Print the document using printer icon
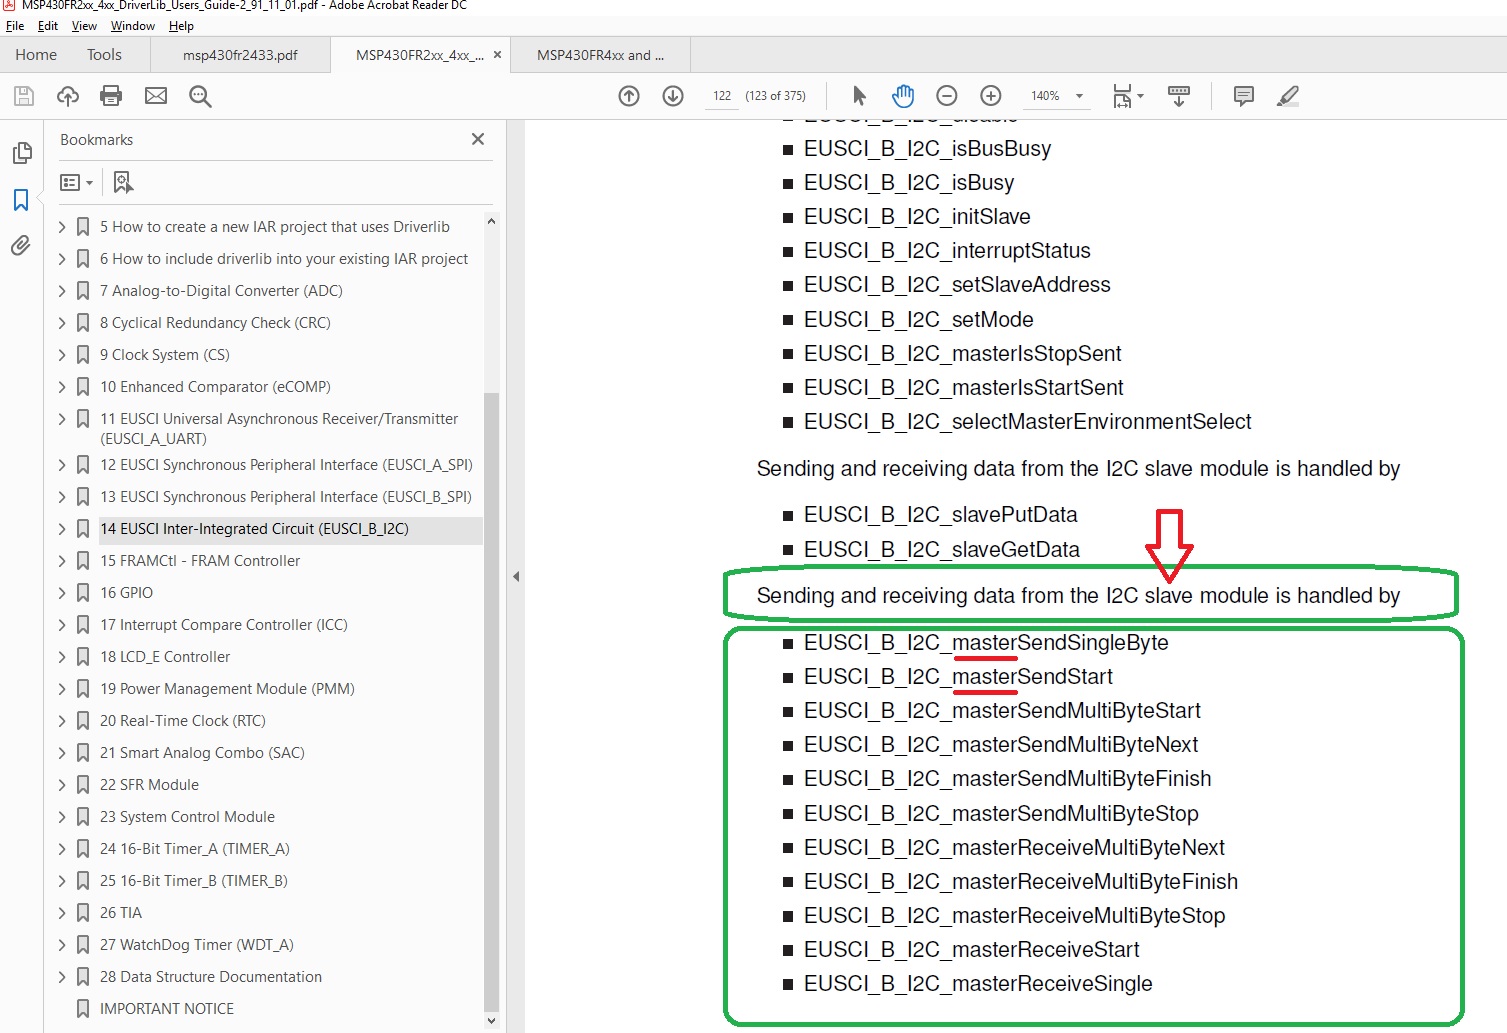The image size is (1507, 1033). pos(111,96)
